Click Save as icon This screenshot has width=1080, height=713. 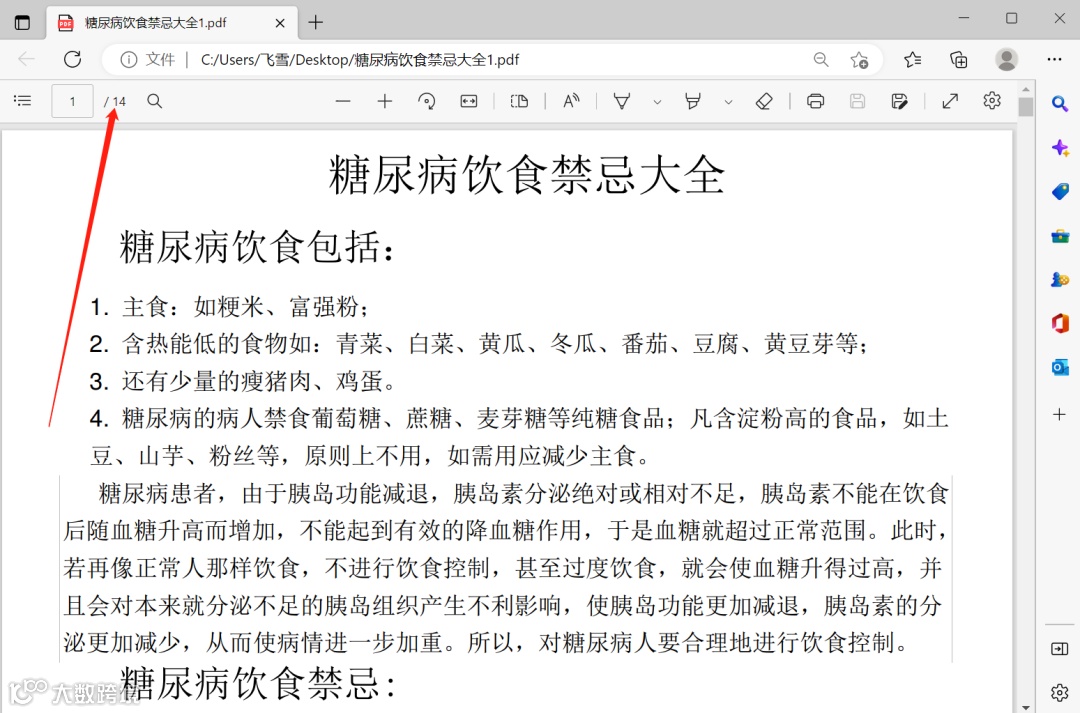(x=900, y=101)
